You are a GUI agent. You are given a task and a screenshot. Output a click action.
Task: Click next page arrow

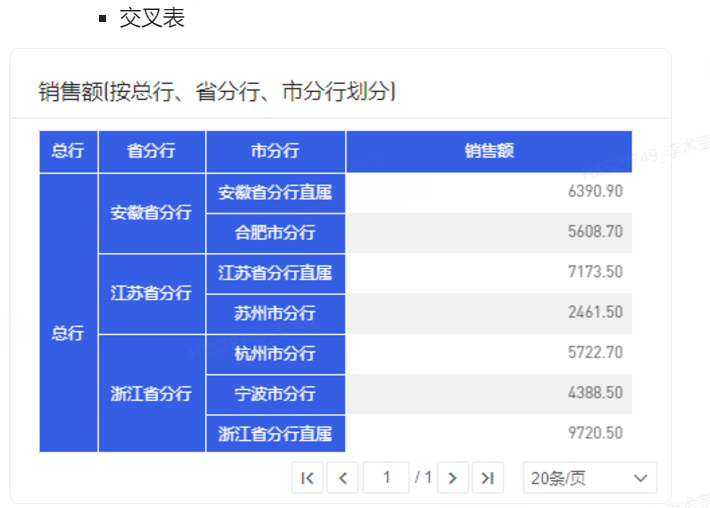tap(453, 478)
